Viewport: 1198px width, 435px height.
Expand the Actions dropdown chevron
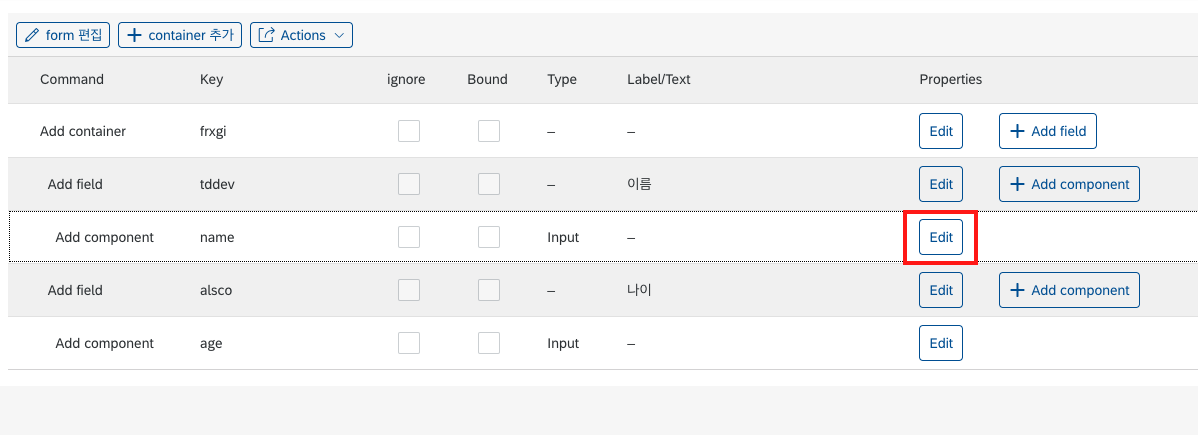(339, 35)
